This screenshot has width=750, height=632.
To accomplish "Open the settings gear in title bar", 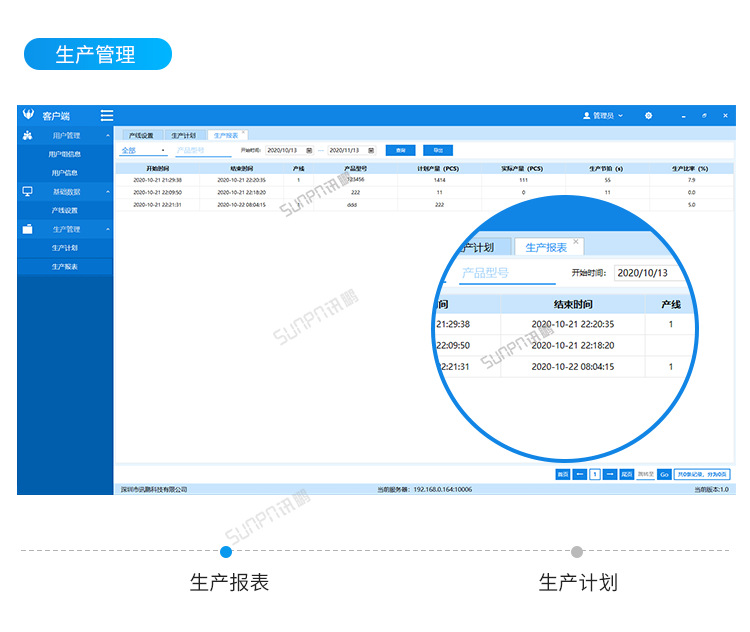I will (648, 115).
